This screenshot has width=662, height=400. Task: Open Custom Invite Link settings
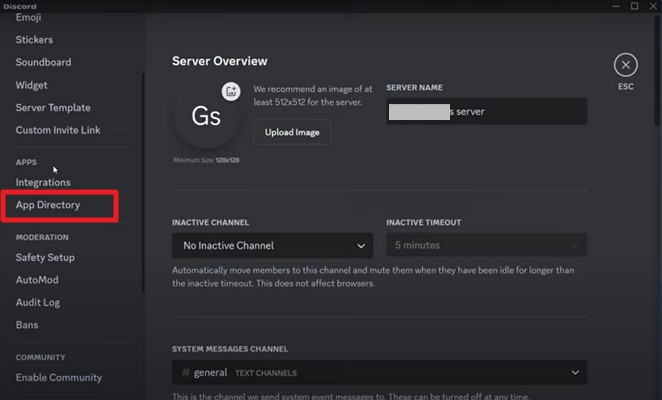57,130
